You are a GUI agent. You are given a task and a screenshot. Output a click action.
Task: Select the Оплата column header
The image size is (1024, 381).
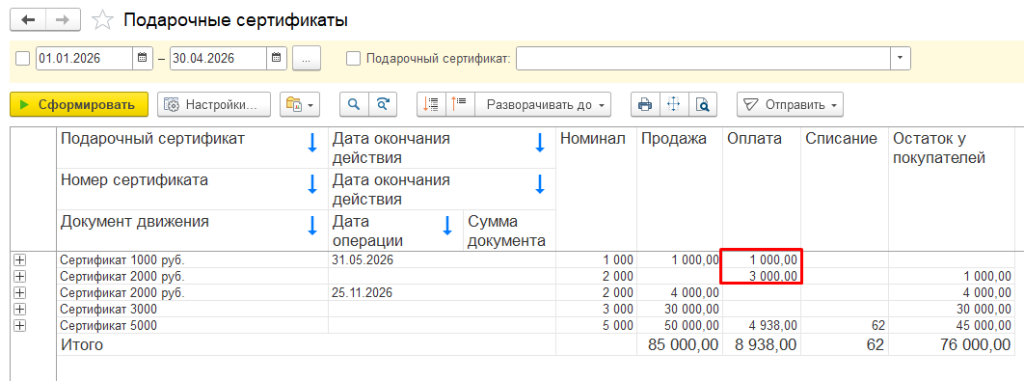tap(761, 190)
